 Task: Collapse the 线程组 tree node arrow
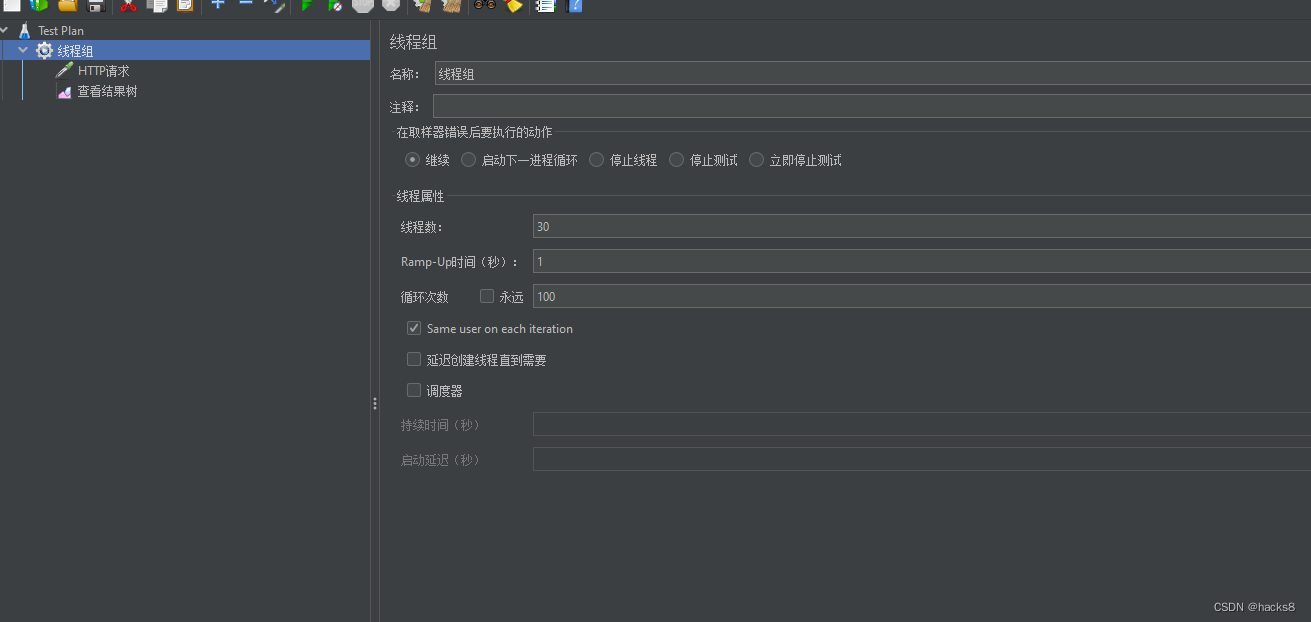[23, 50]
